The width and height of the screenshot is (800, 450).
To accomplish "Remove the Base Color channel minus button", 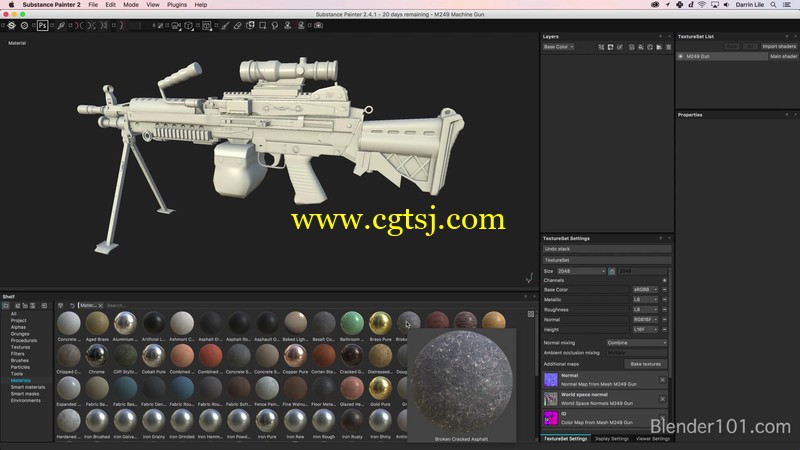I will coord(664,290).
